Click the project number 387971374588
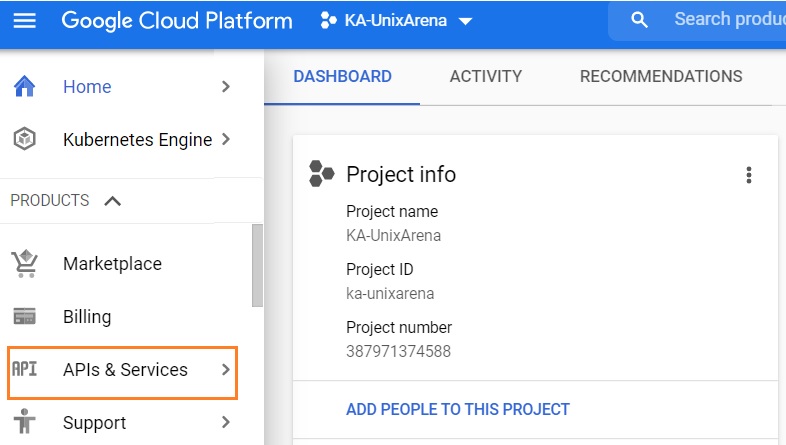The height and width of the screenshot is (445, 786). point(399,351)
